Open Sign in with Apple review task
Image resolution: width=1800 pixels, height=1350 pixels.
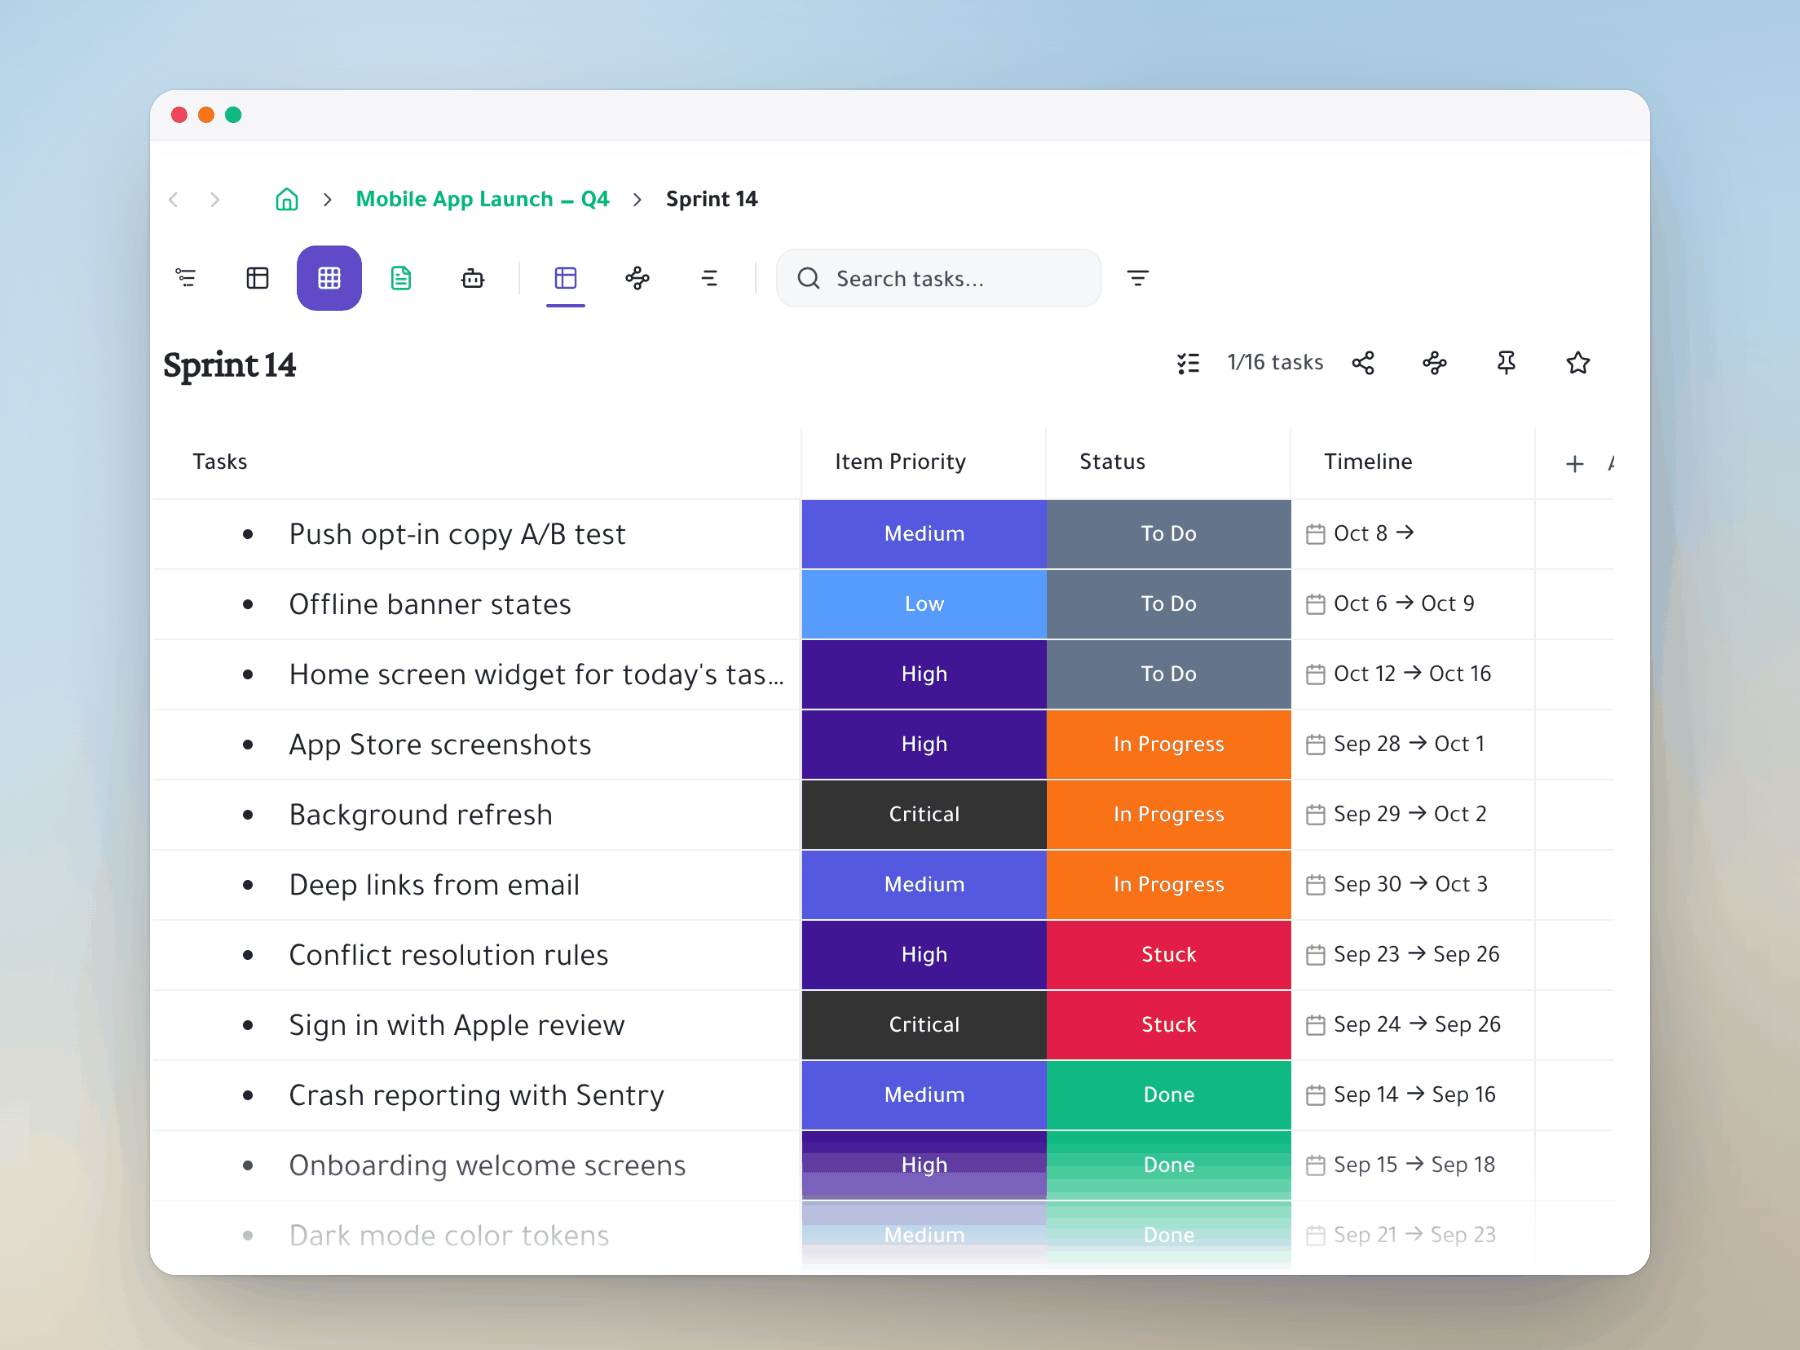[457, 1025]
